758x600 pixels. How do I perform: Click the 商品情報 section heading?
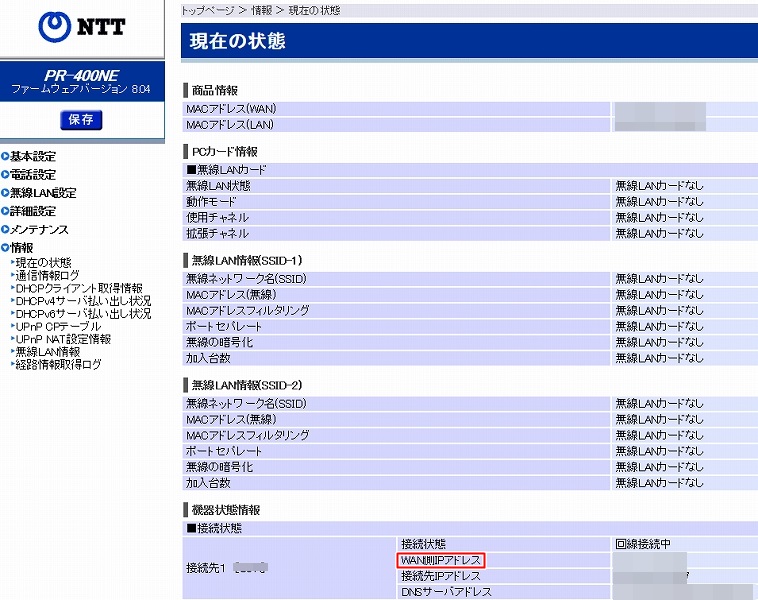[215, 90]
